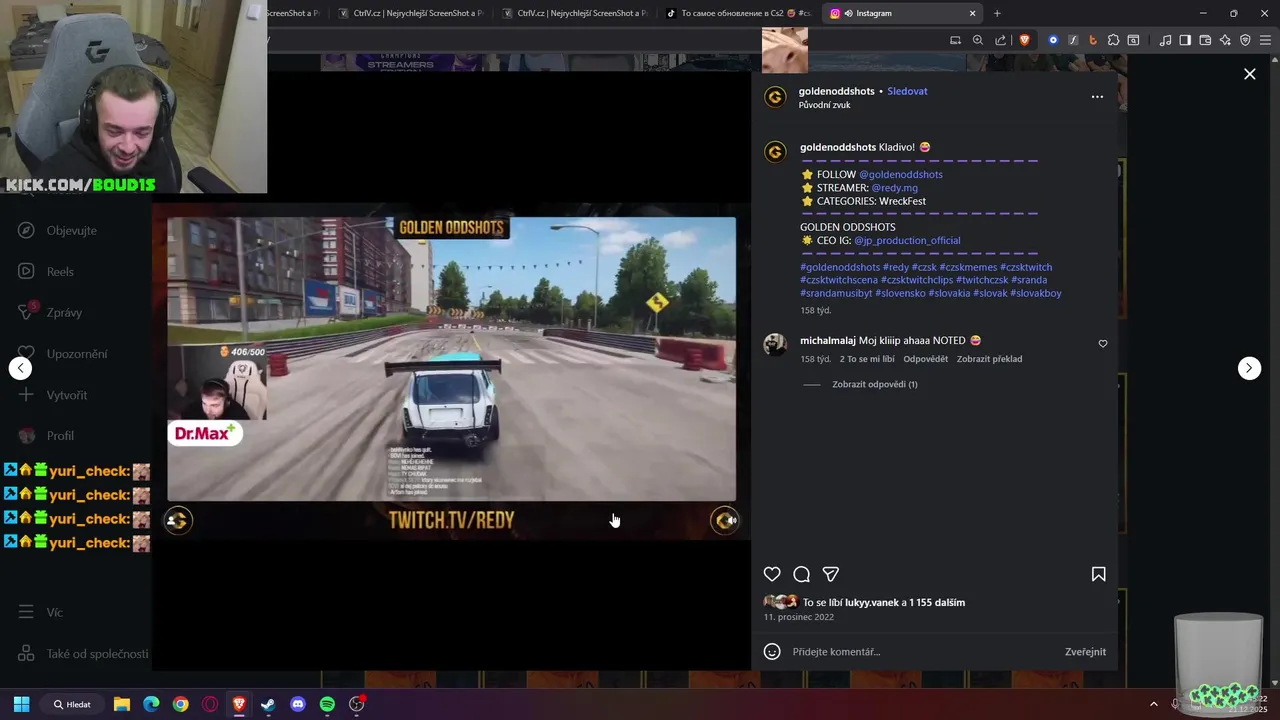Expand Víc menu in sidebar
This screenshot has height=720, width=1280.
tap(42, 612)
